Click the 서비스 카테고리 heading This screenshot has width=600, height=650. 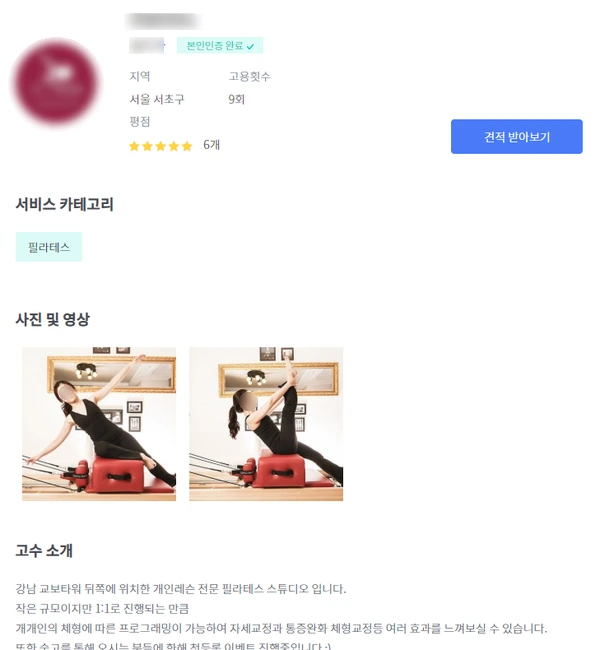(64, 204)
